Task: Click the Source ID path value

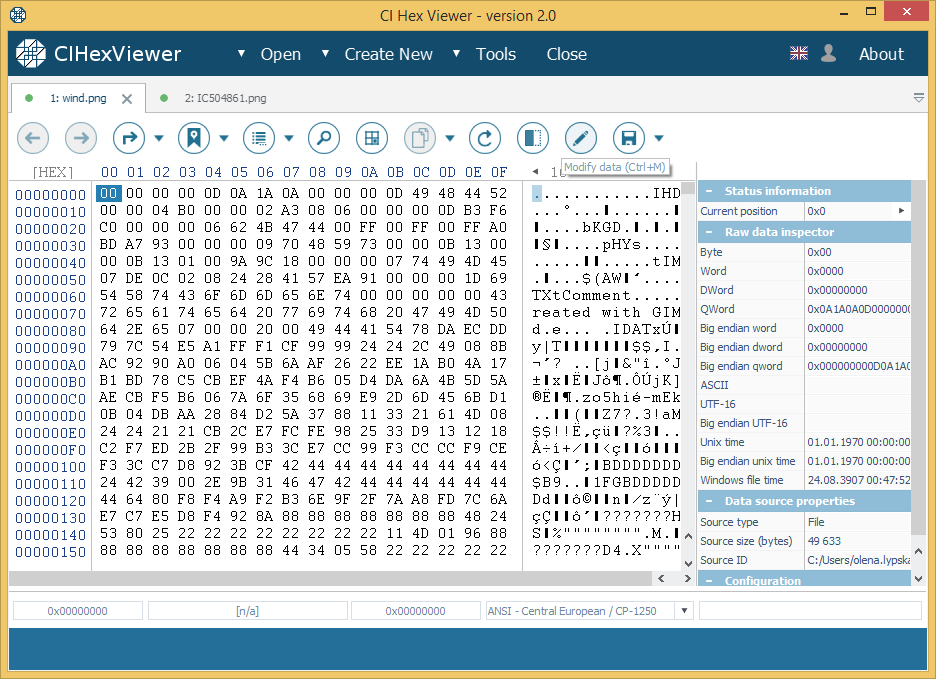Action: pos(857,560)
